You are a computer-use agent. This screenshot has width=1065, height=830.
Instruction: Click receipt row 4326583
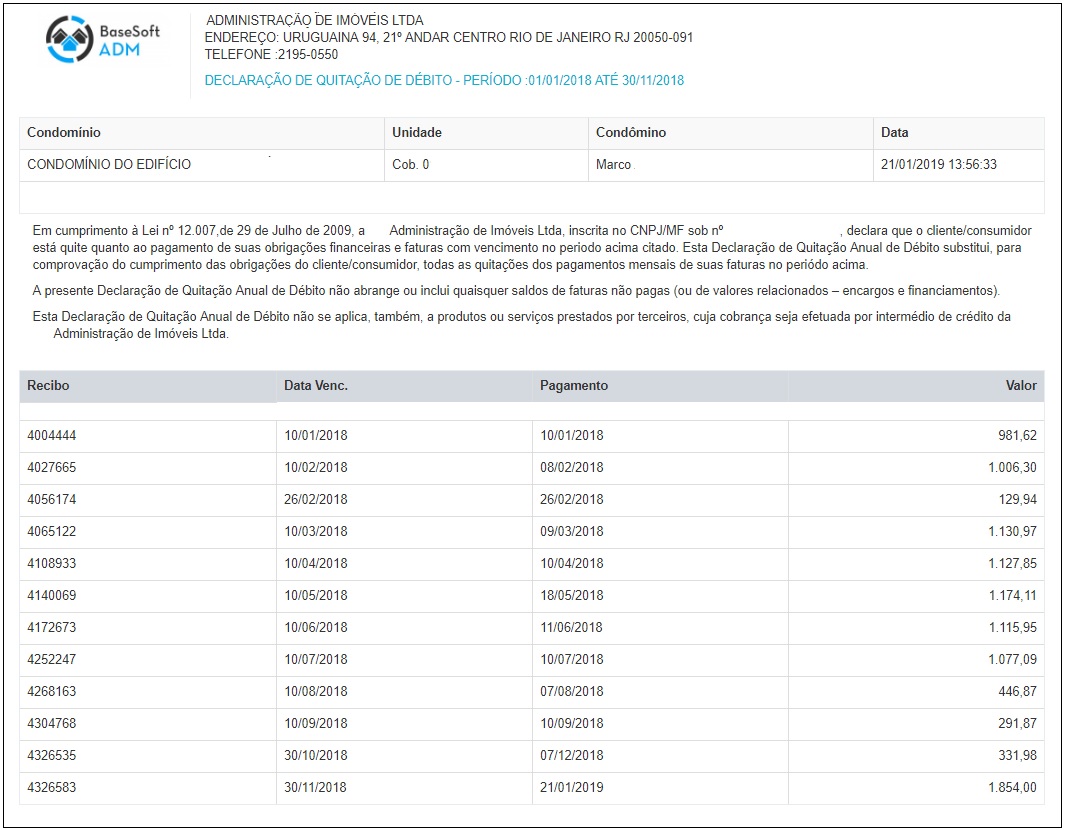point(52,788)
